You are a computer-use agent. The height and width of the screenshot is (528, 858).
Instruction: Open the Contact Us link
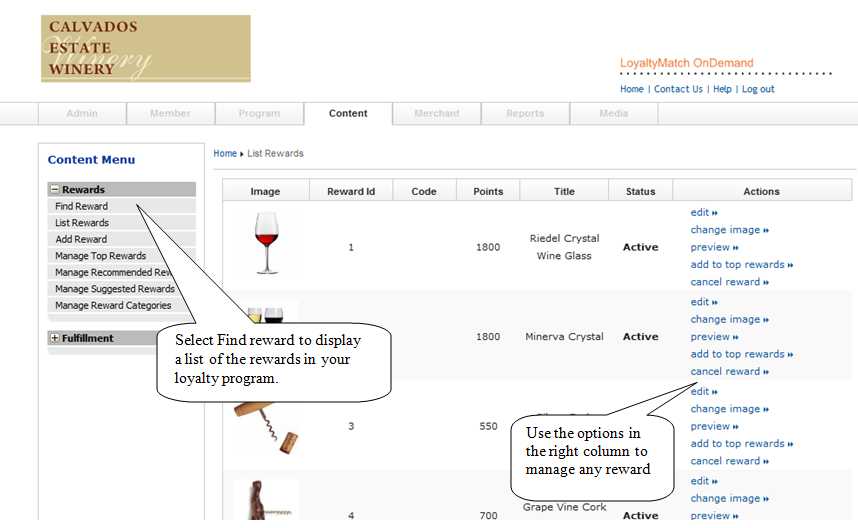click(678, 89)
